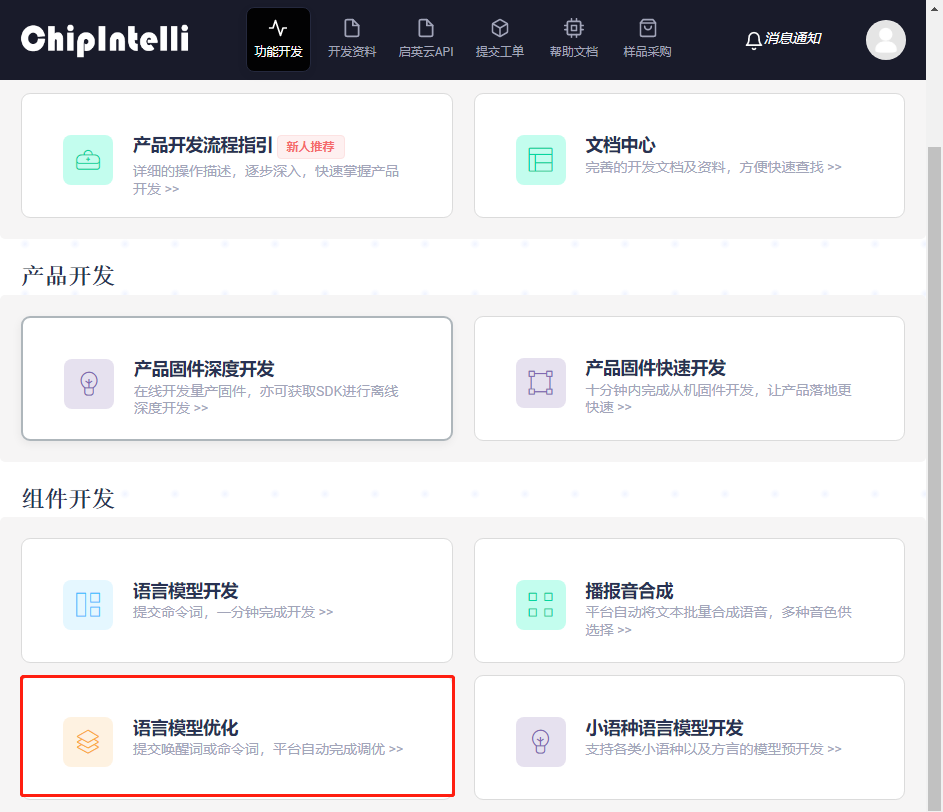Click the ChipIntelli logo
The height and width of the screenshot is (812, 943).
point(105,40)
